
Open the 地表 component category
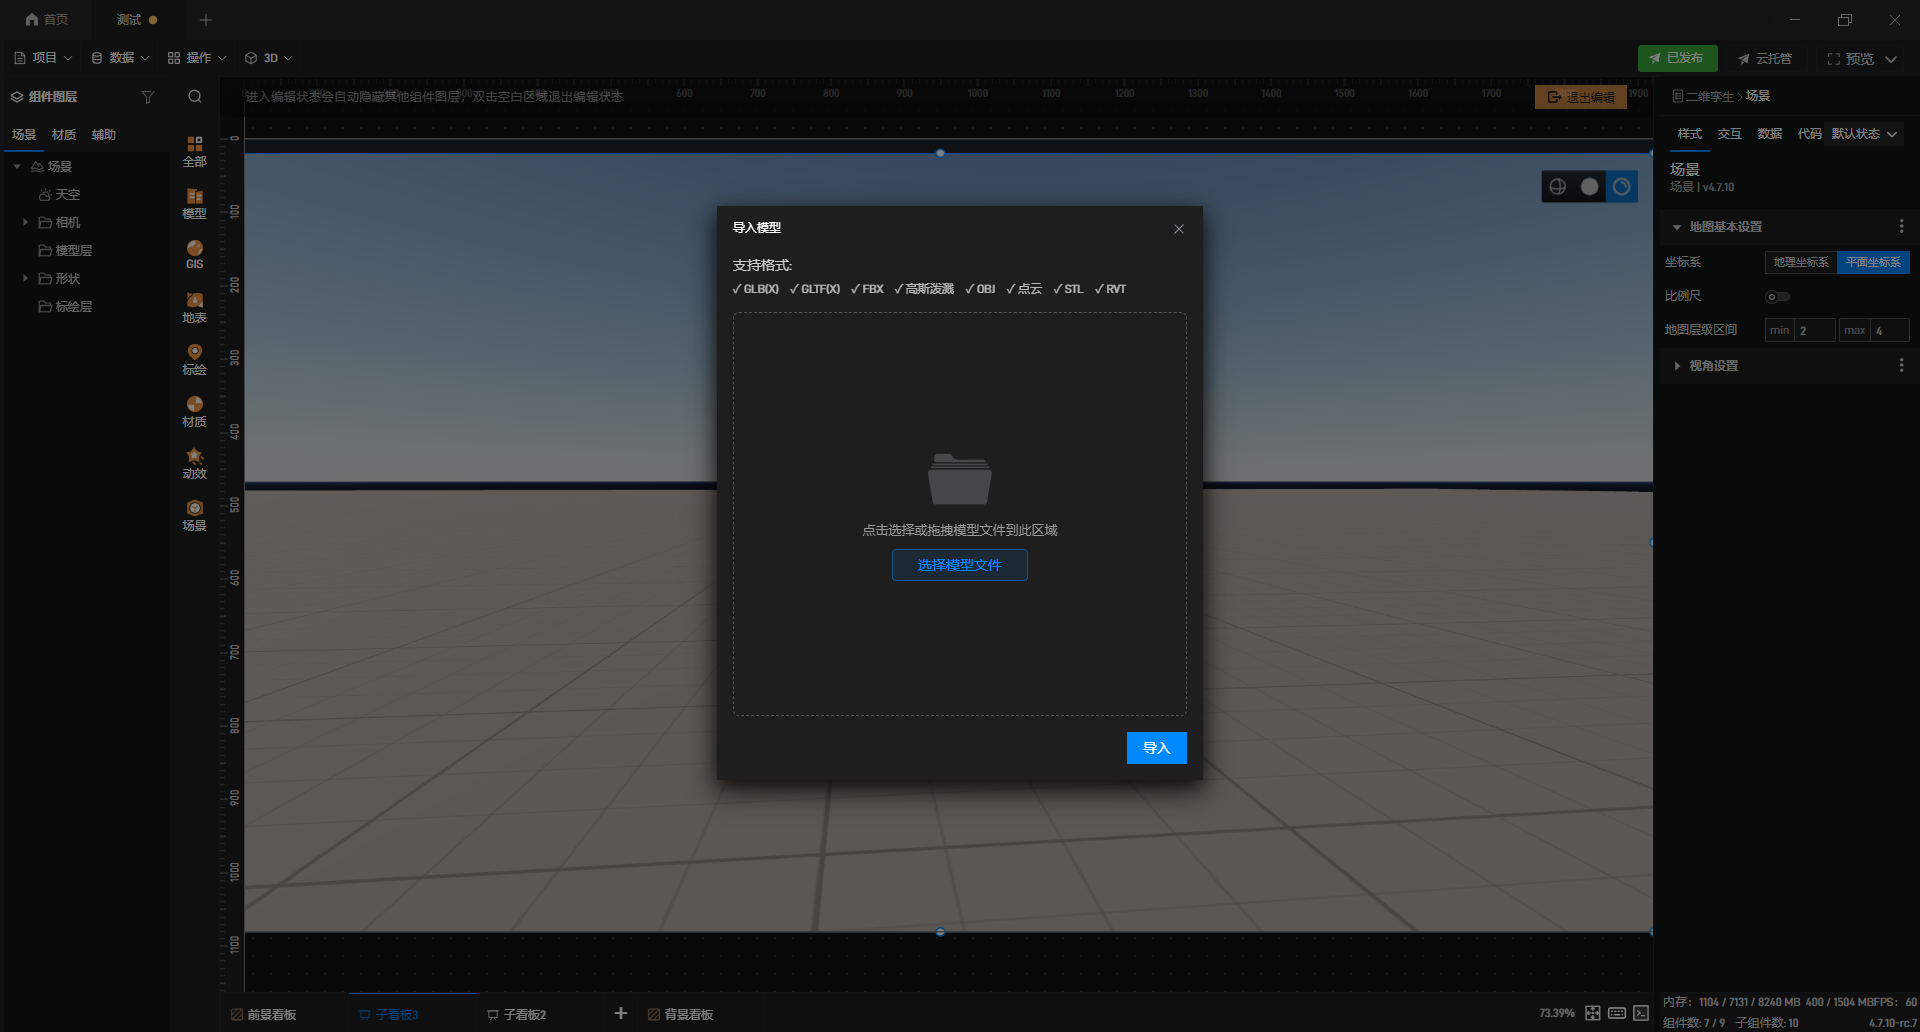tap(194, 307)
